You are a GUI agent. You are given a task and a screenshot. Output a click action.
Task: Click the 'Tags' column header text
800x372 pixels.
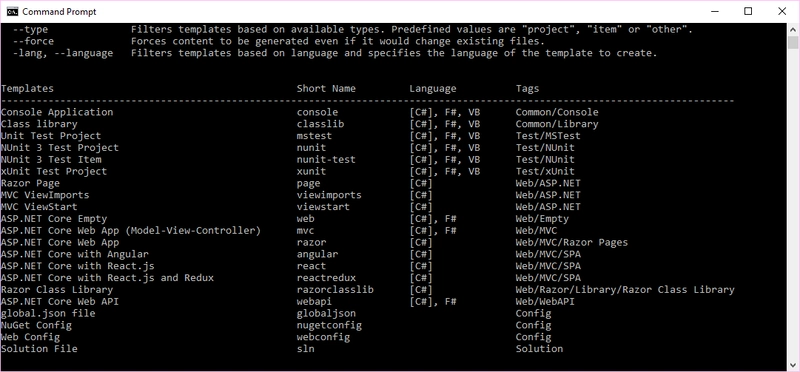click(527, 89)
